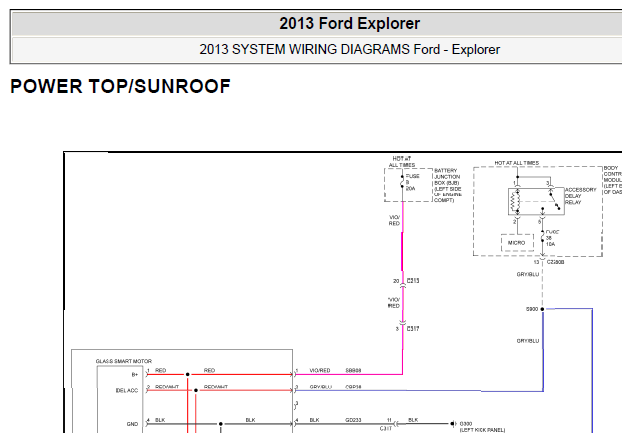Click the "2013 Ford Explorer" title heading
The width and height of the screenshot is (622, 433).
click(x=349, y=23)
